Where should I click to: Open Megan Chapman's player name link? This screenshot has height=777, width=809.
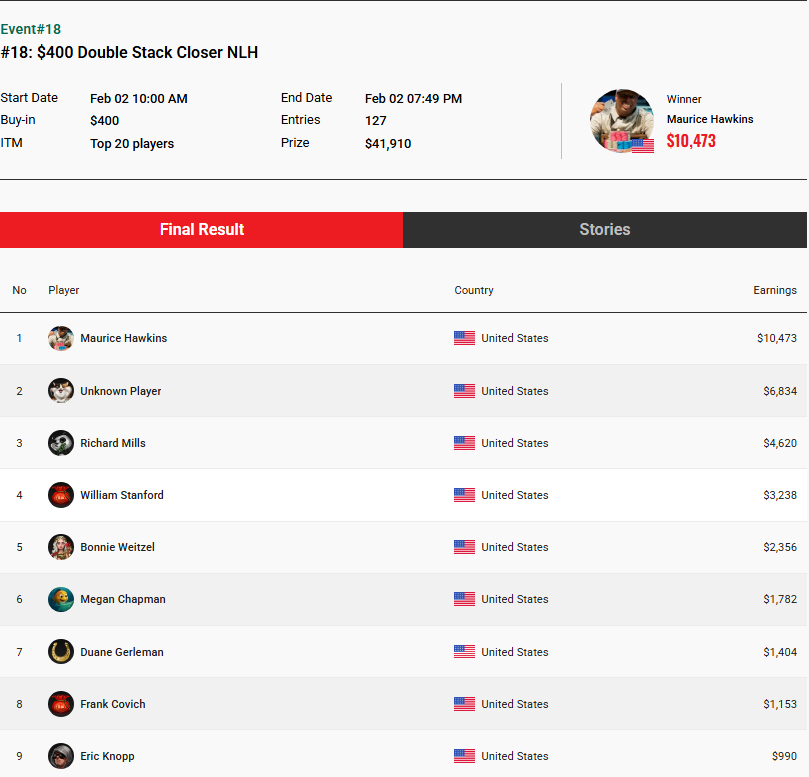(x=123, y=599)
